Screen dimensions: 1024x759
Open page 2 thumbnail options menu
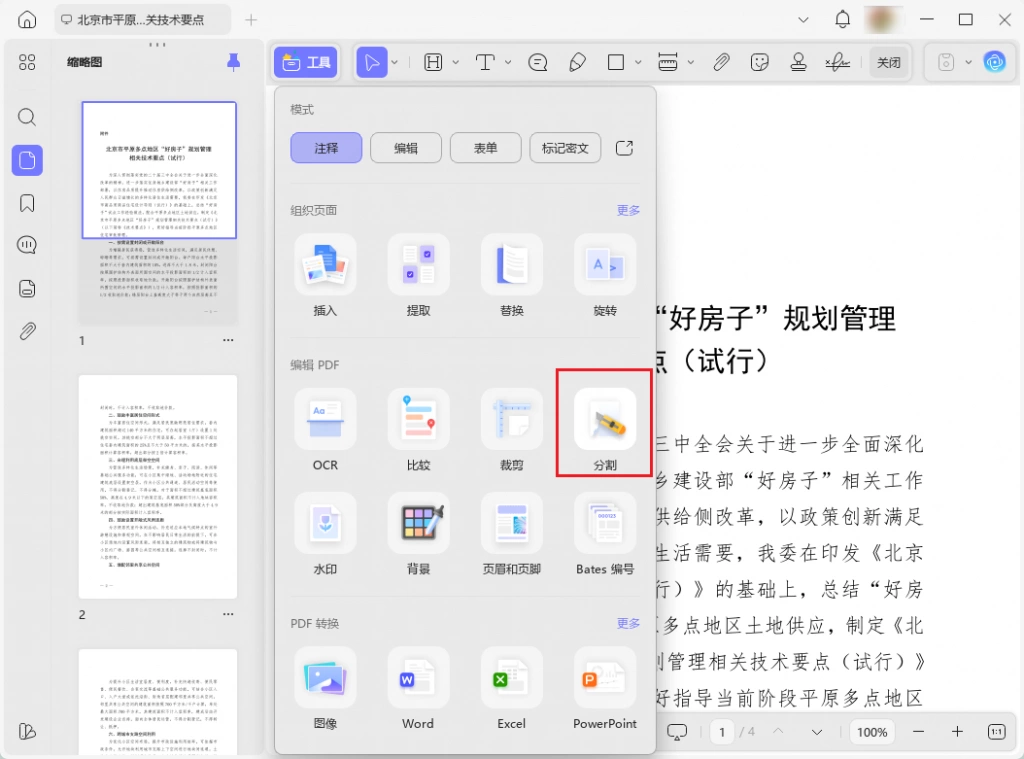coord(228,614)
